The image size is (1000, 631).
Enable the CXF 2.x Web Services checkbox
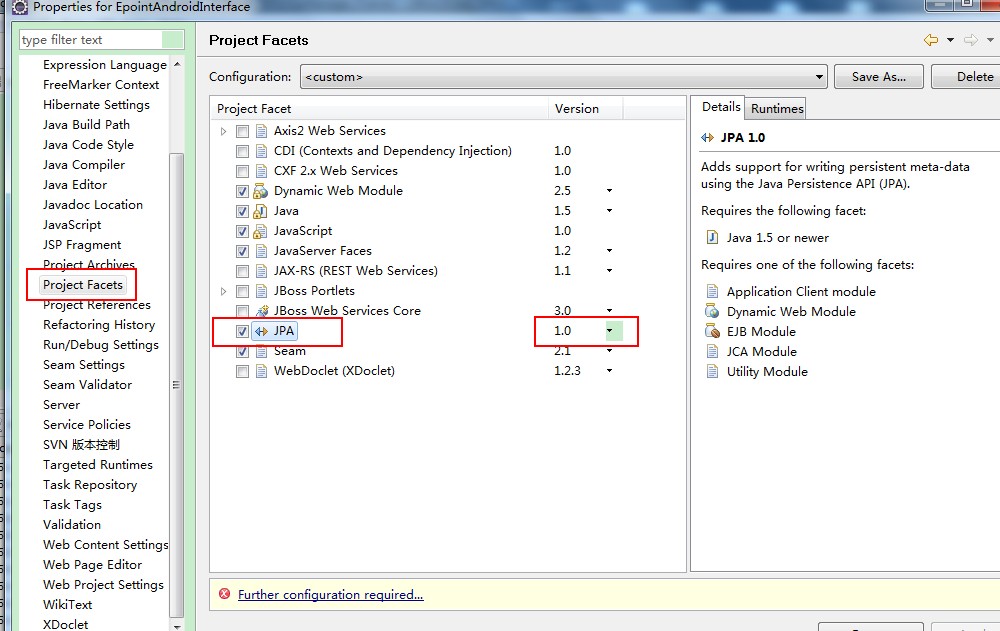(242, 172)
